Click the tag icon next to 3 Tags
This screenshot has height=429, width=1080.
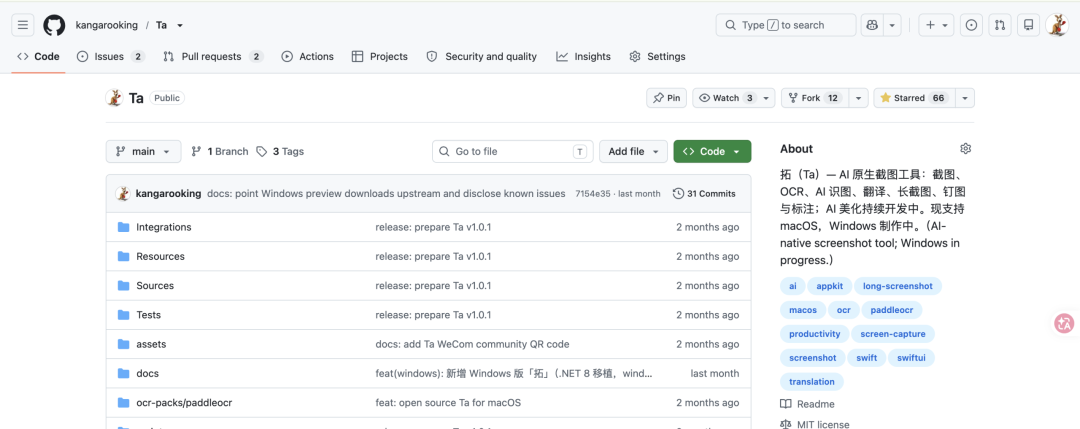pos(262,151)
